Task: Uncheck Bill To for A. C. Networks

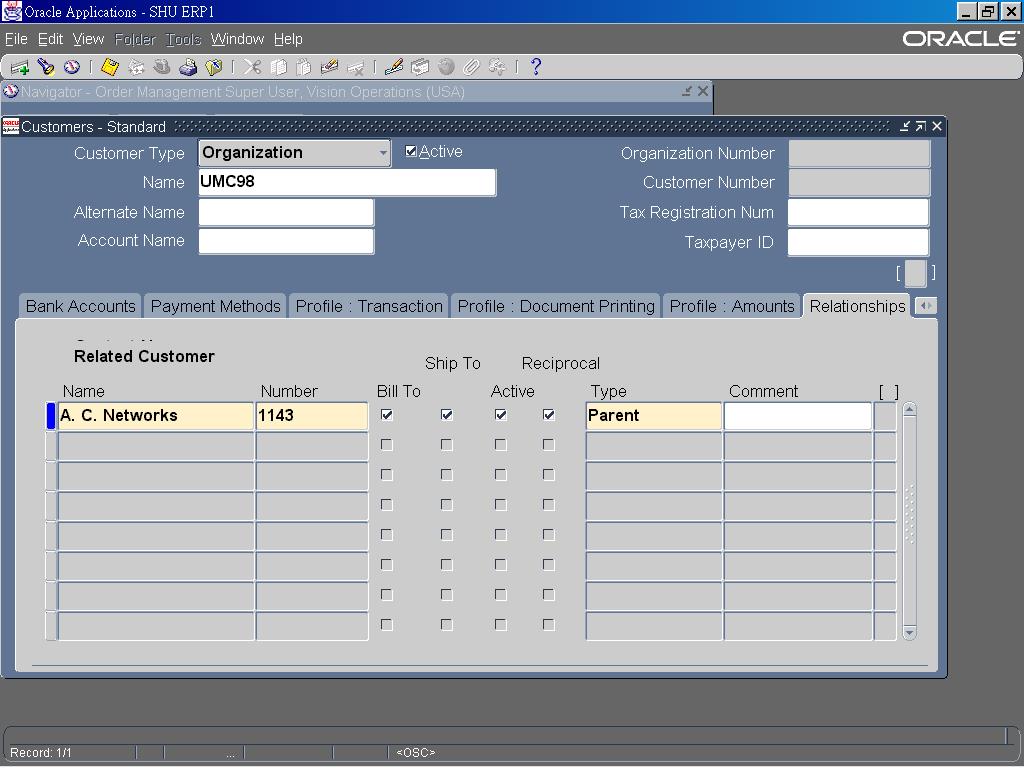Action: (387, 415)
